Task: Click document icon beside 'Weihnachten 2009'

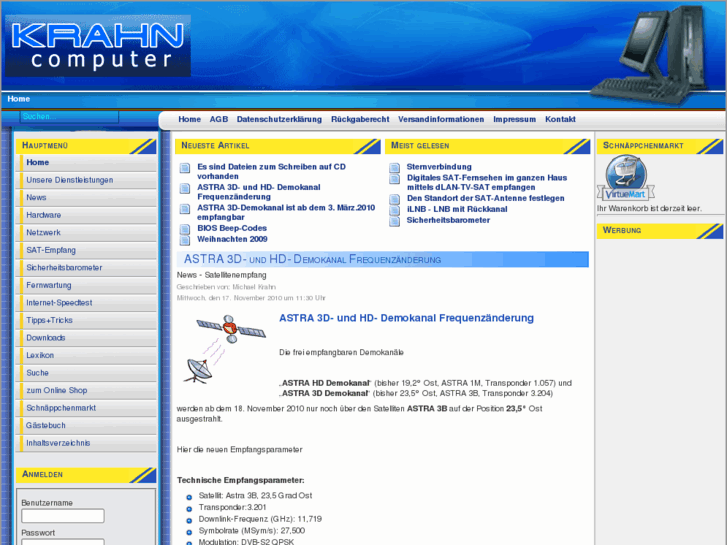Action: 185,240
